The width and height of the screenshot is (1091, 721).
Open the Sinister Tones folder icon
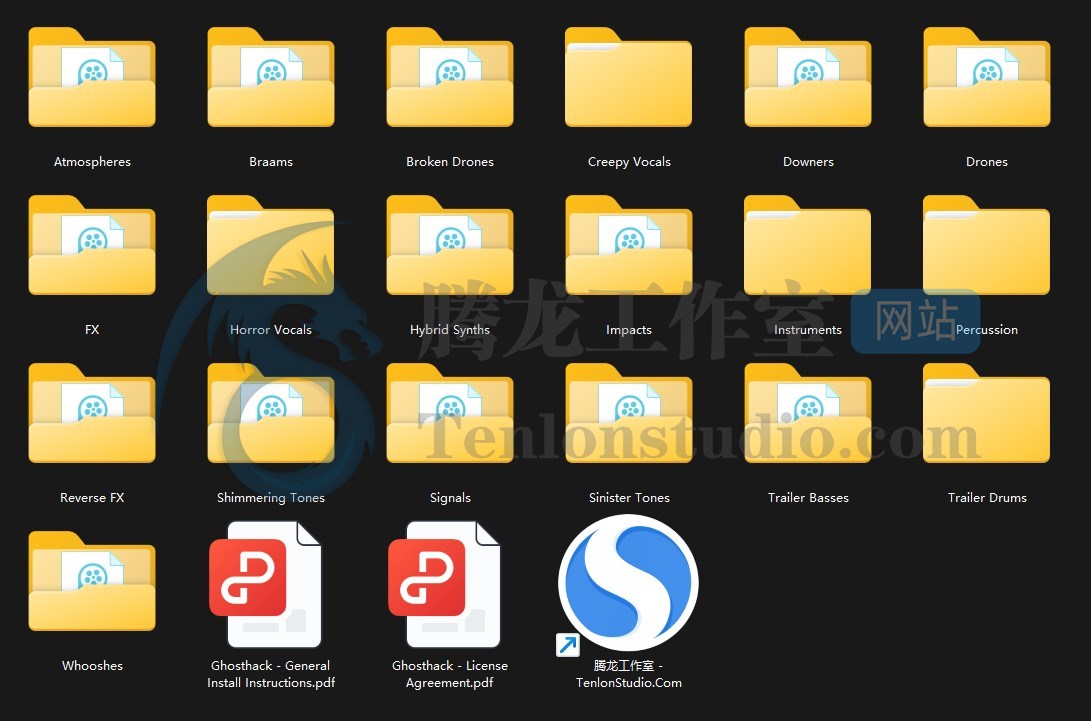coord(628,413)
